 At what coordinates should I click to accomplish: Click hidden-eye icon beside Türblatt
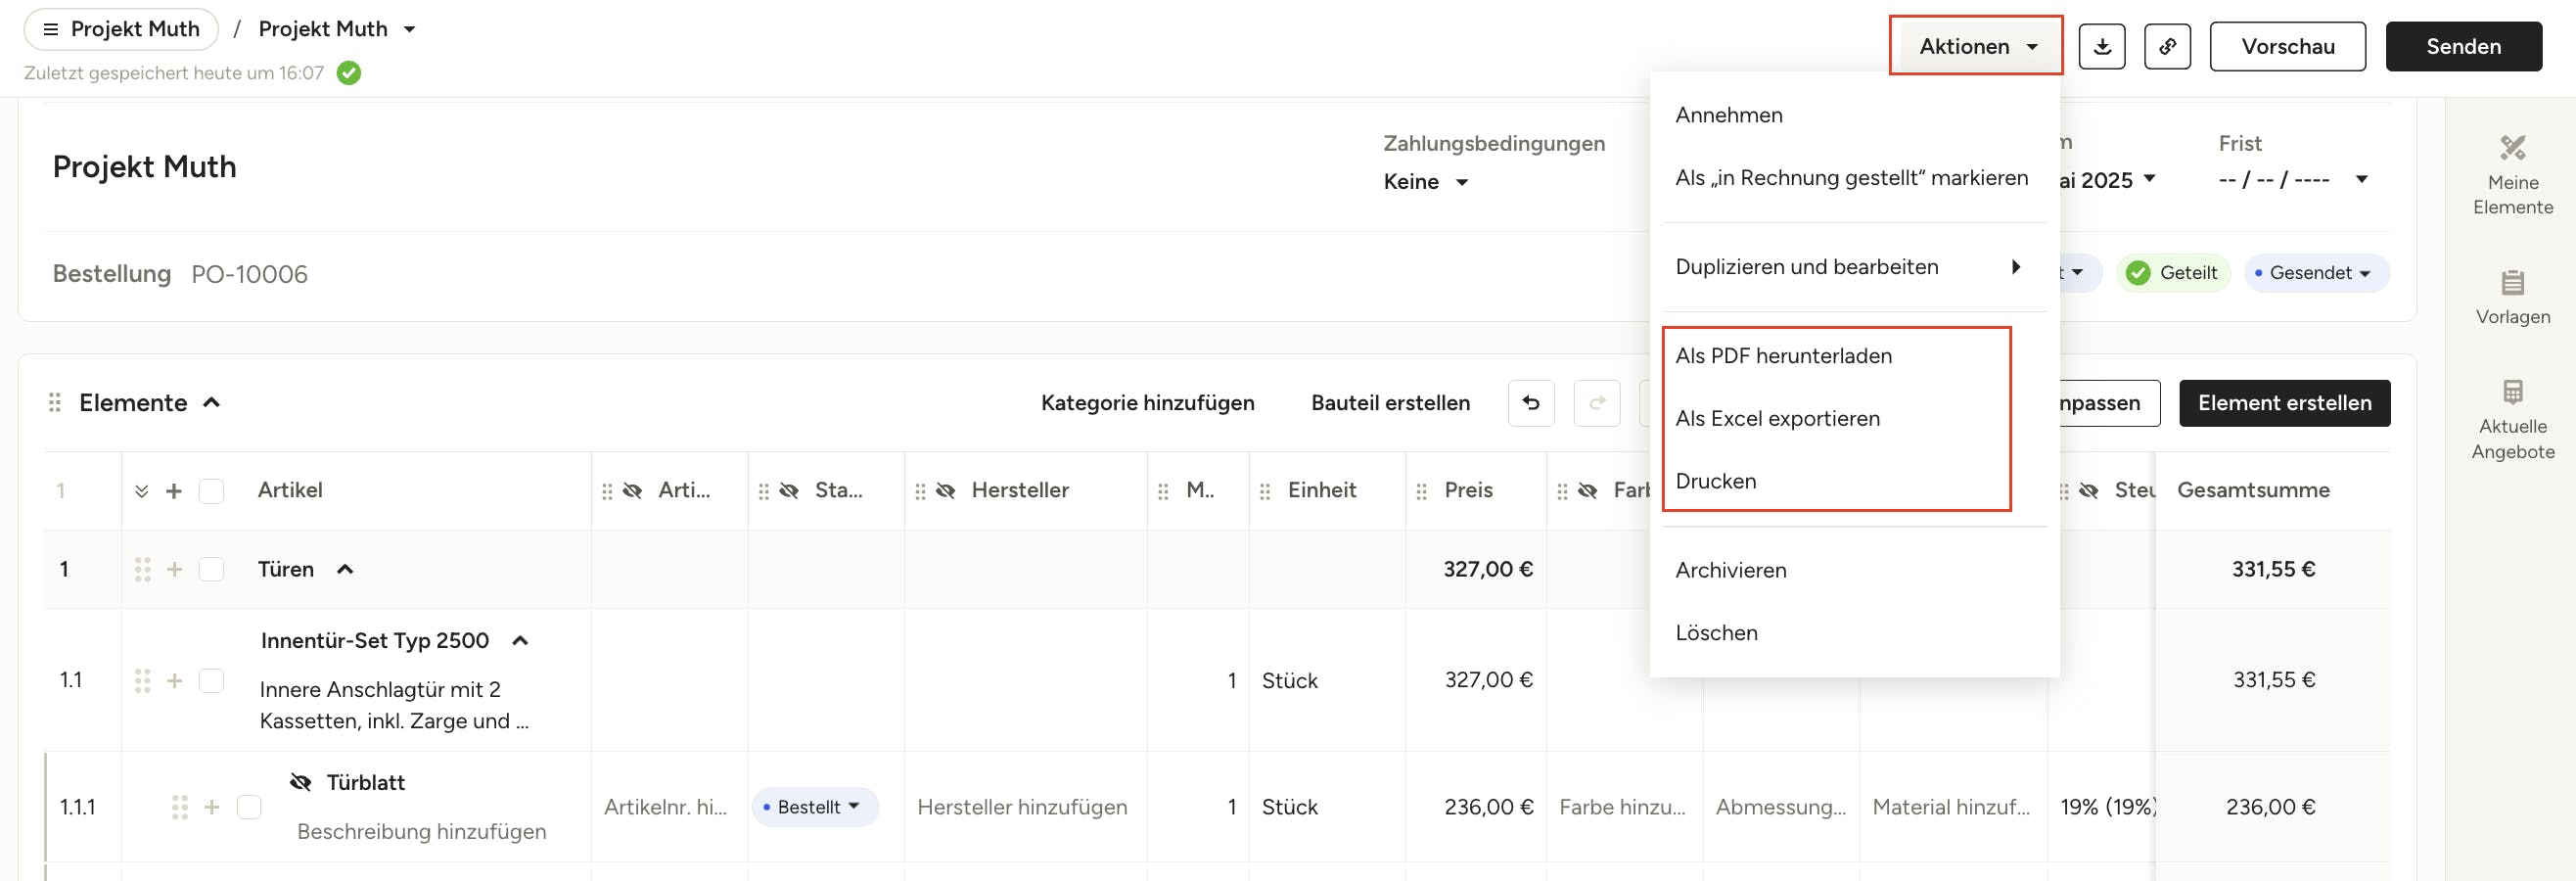(300, 782)
